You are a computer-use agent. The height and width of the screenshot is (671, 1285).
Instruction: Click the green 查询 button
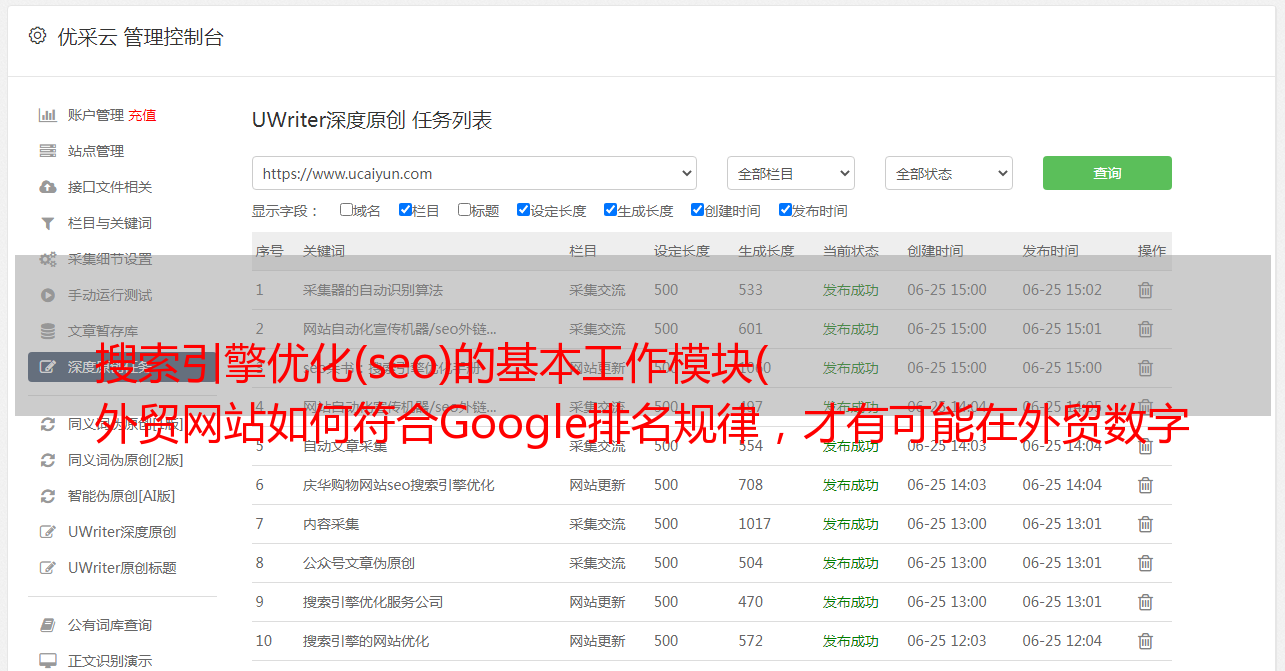[1107, 173]
